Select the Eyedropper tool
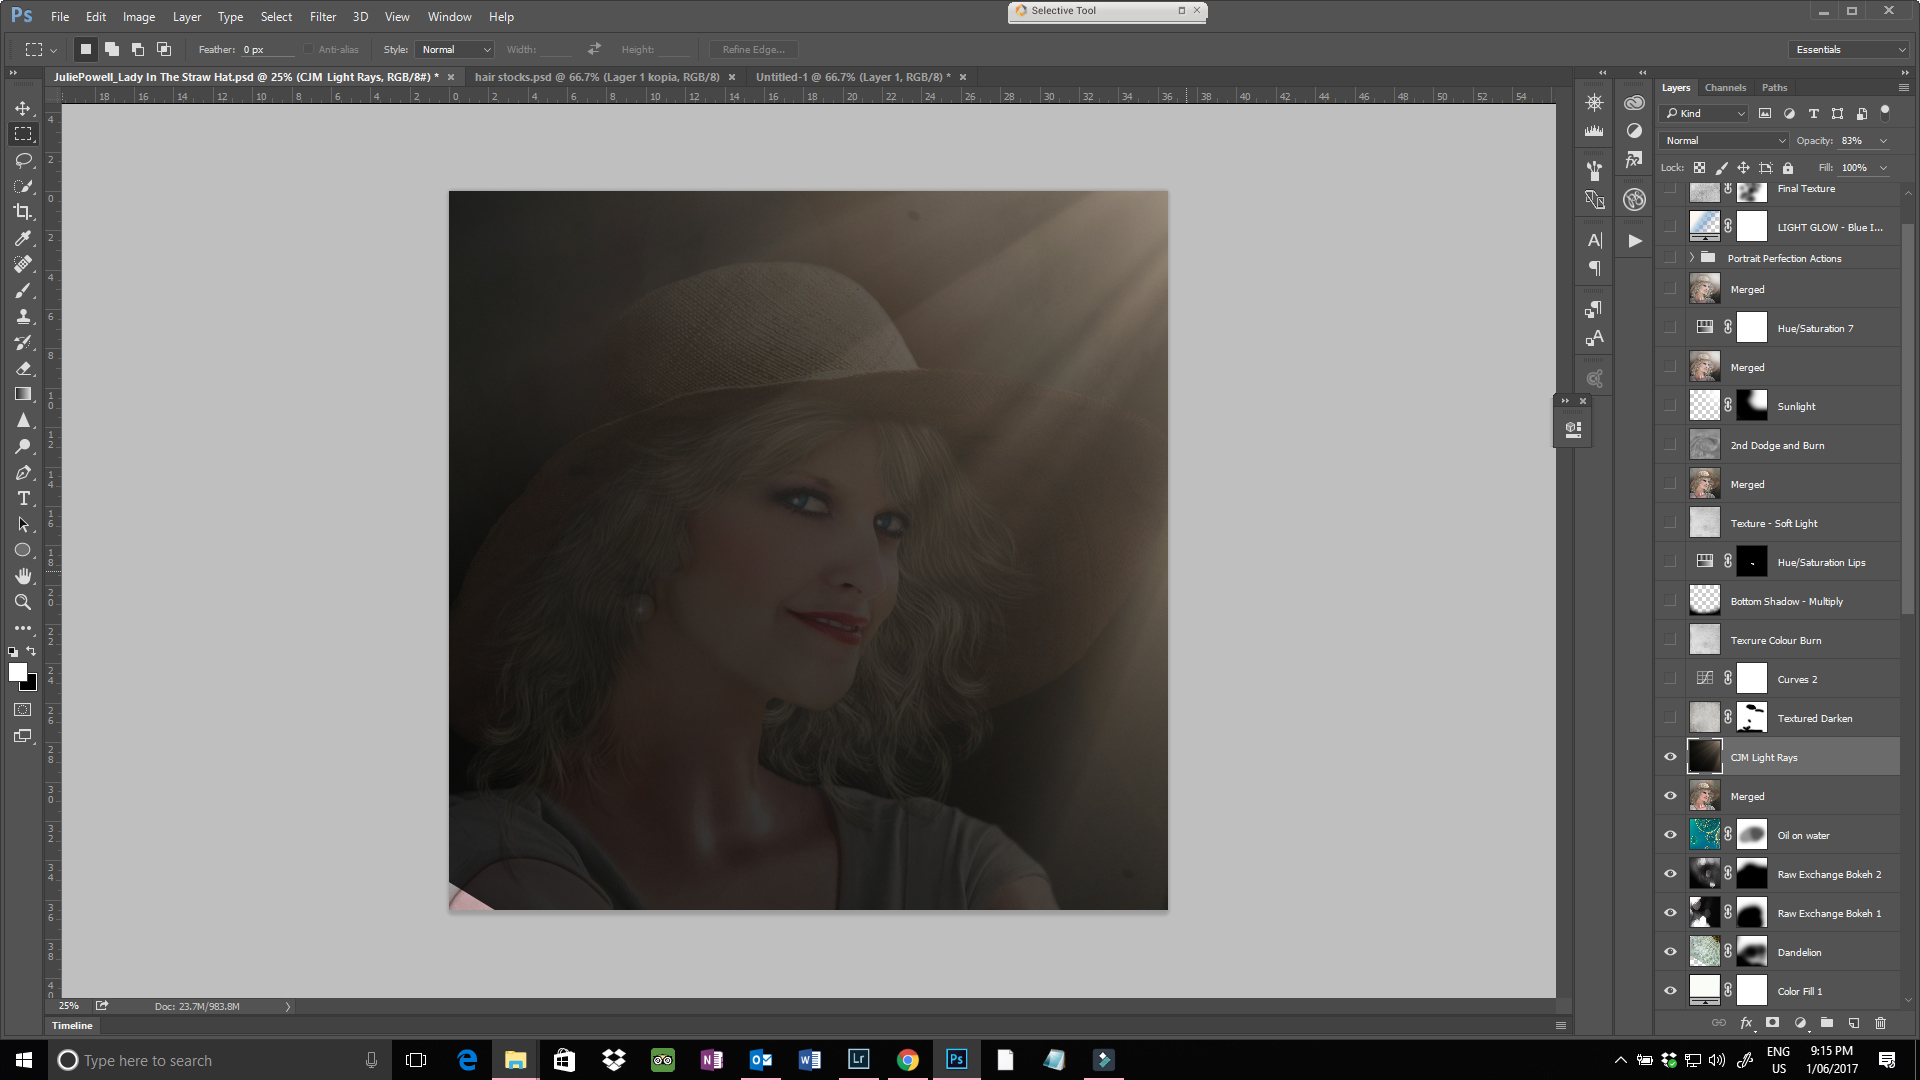Screen dimensions: 1920x1080 point(23,238)
